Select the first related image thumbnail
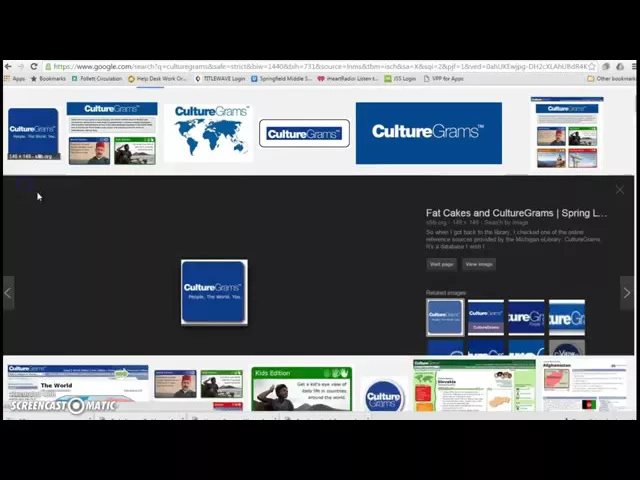Image resolution: width=640 pixels, height=480 pixels. [445, 317]
